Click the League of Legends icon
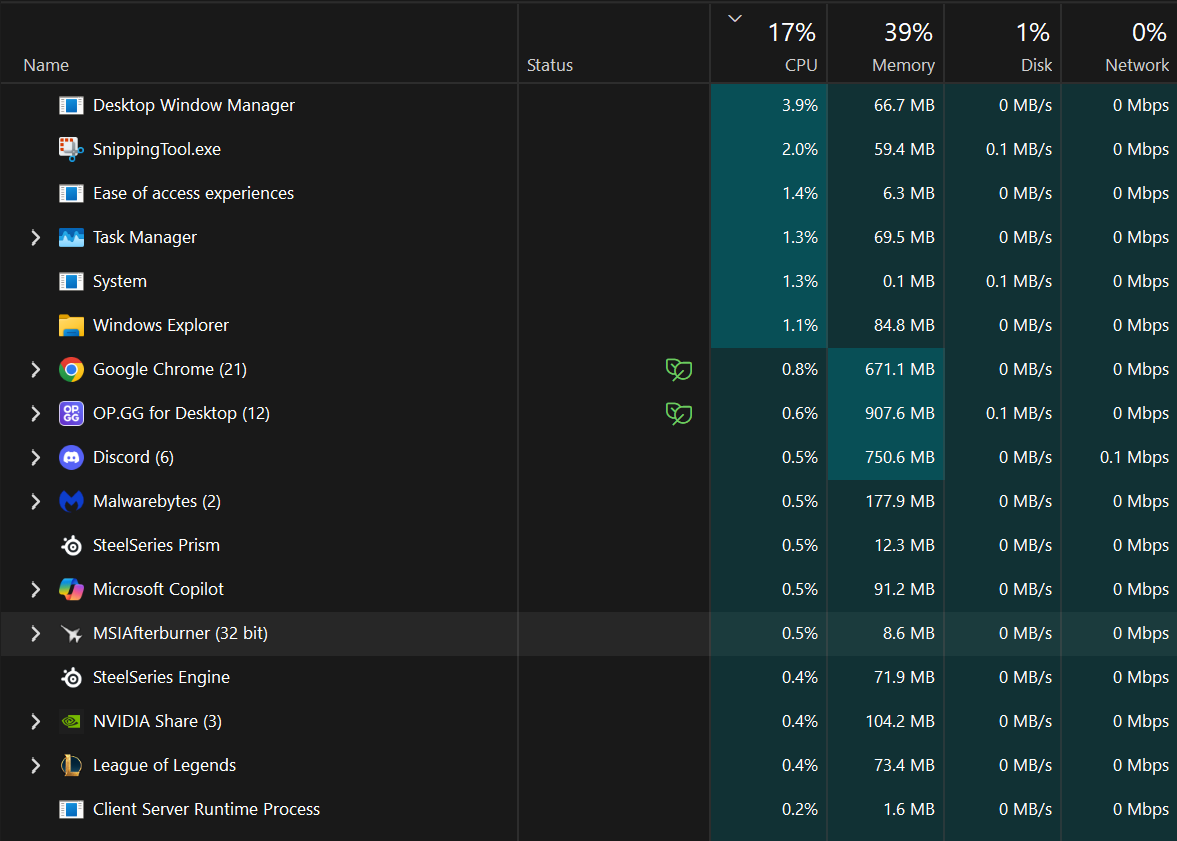 pos(71,765)
